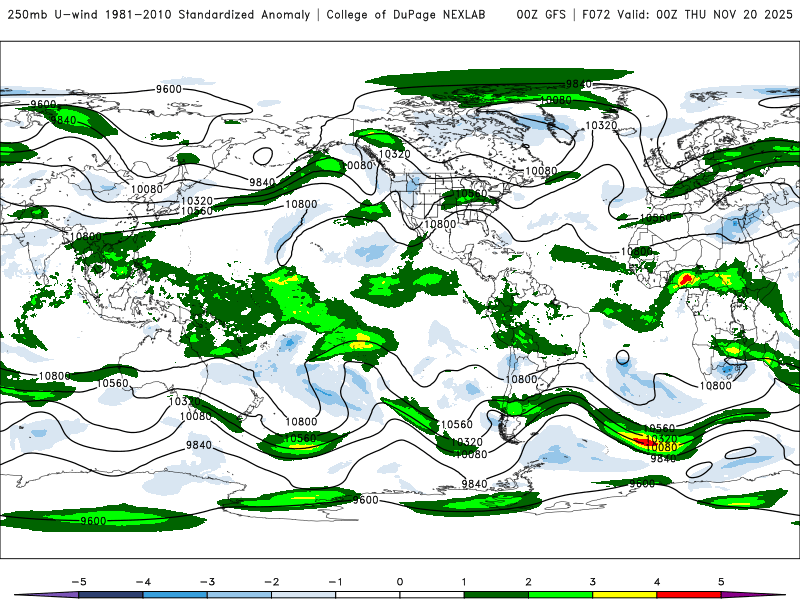Click the red hotspot over north-central Africa
Screen dimensions: 800x600
click(686, 279)
